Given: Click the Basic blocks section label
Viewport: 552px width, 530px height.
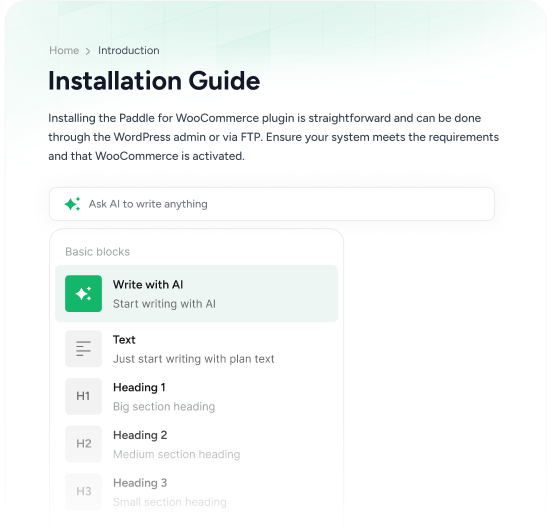Looking at the screenshot, I should pos(98,252).
